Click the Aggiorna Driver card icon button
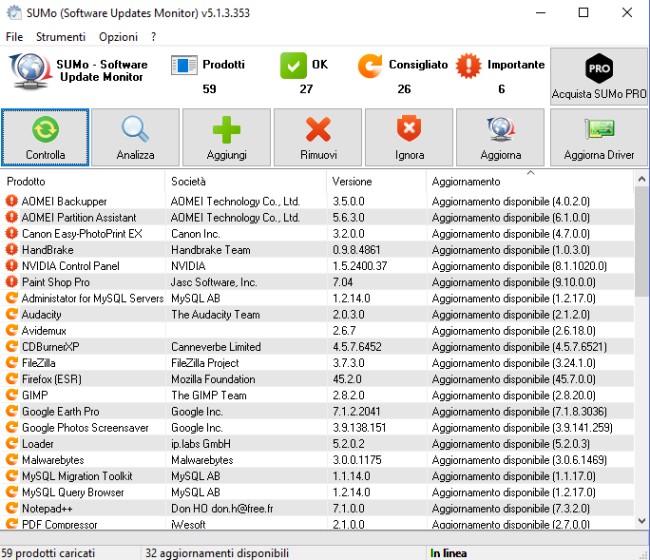 [x=599, y=137]
